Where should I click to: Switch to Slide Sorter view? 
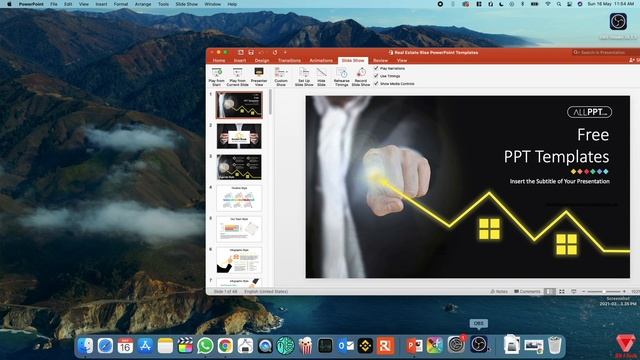point(562,291)
